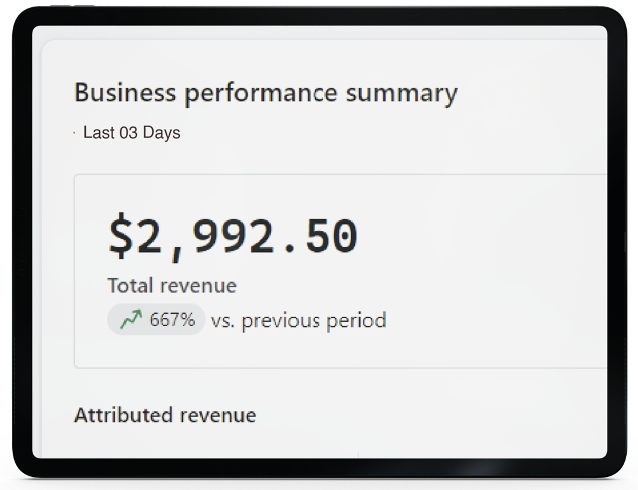
Task: Click the word 'Days' in the date range
Action: pos(162,132)
